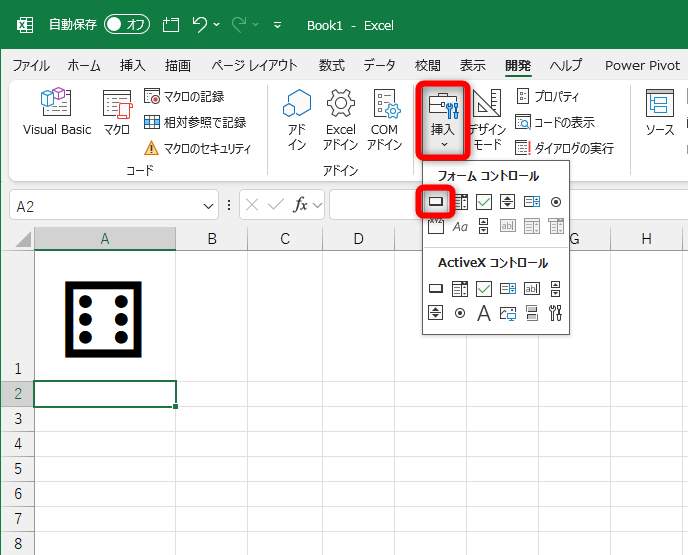Open ActiveX More Controls tools icon
Screen dimensions: 688x555
click(555, 313)
